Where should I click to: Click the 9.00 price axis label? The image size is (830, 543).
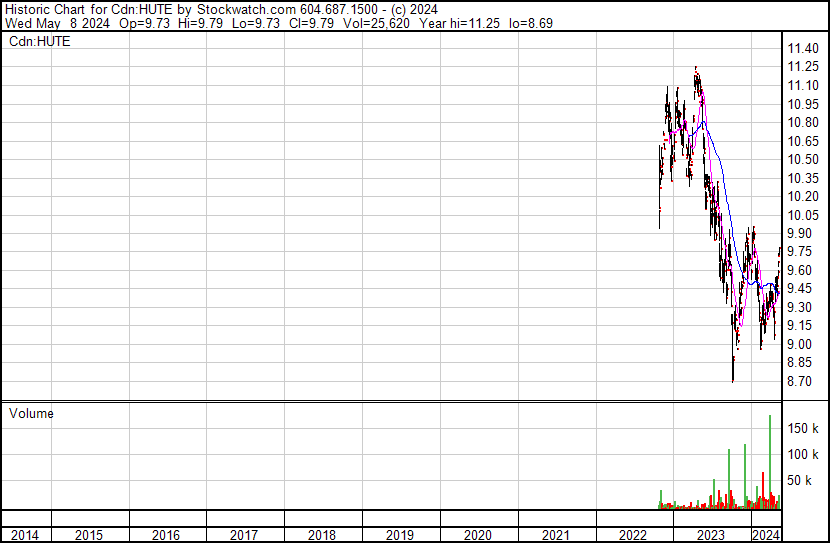[x=799, y=345]
